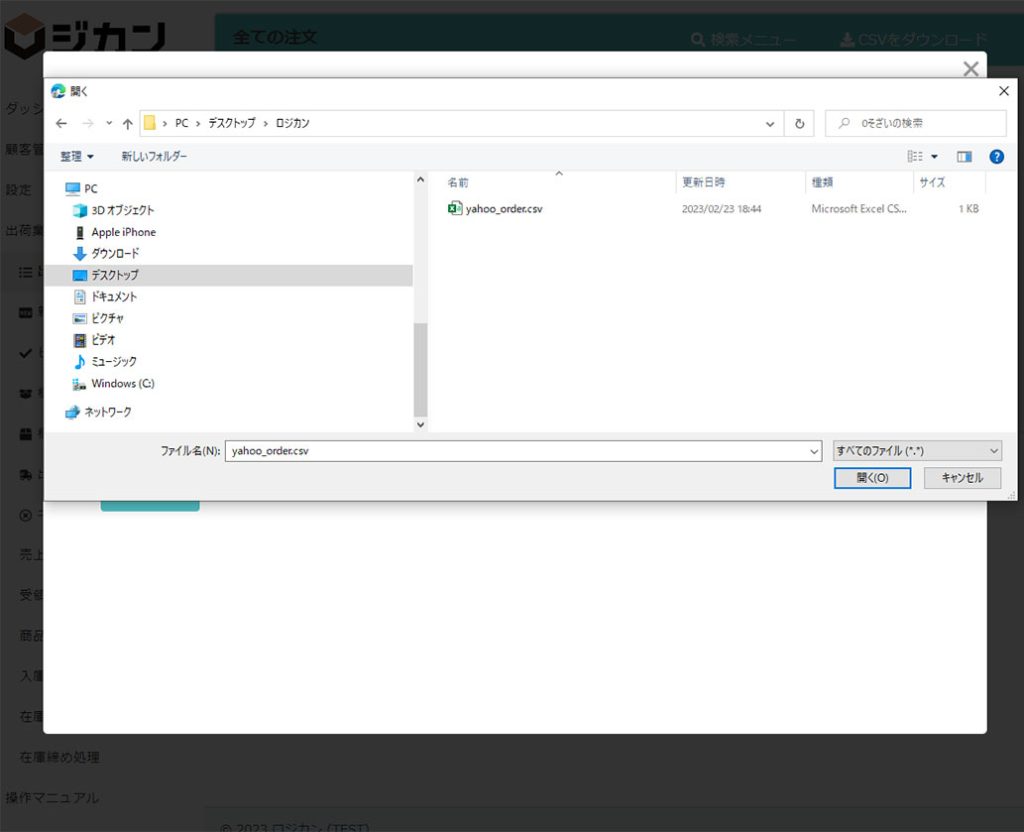Image resolution: width=1024 pixels, height=832 pixels.
Task: Click the 開く(O) button
Action: [872, 478]
